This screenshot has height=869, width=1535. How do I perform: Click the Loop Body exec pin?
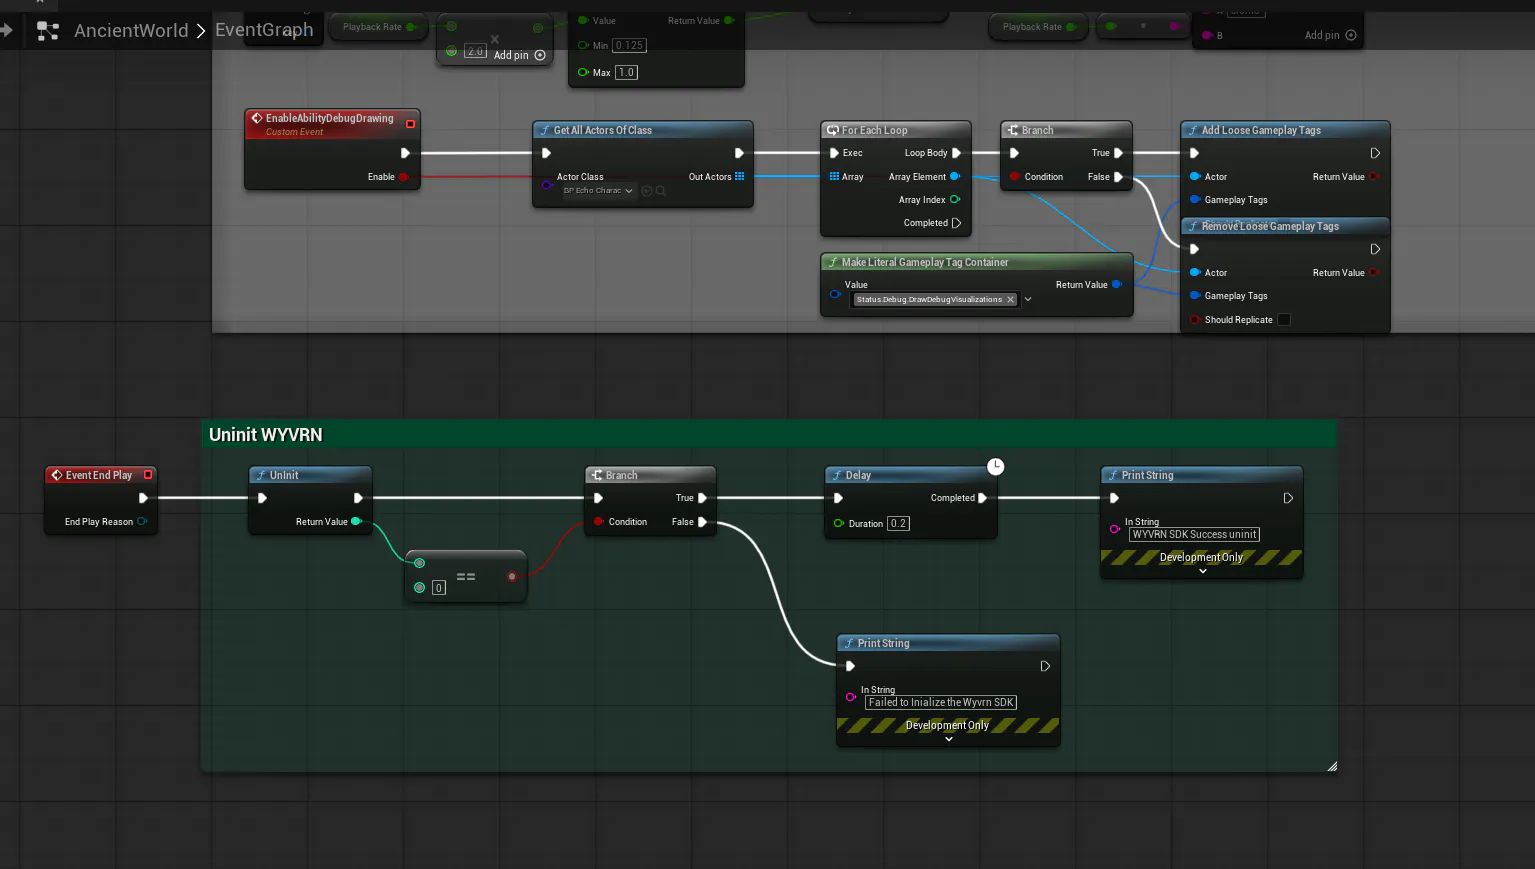pyautogui.click(x=956, y=153)
